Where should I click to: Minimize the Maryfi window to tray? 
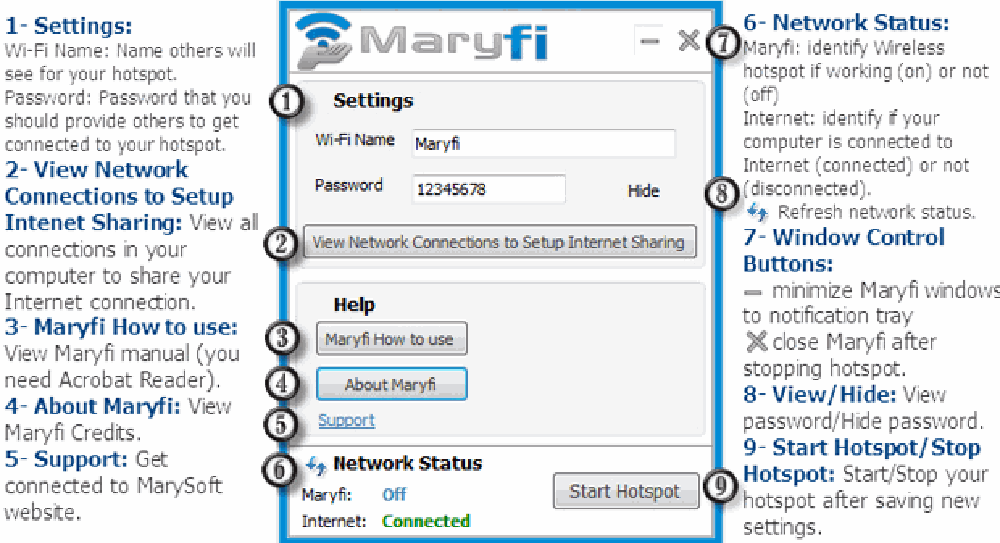pyautogui.click(x=650, y=41)
